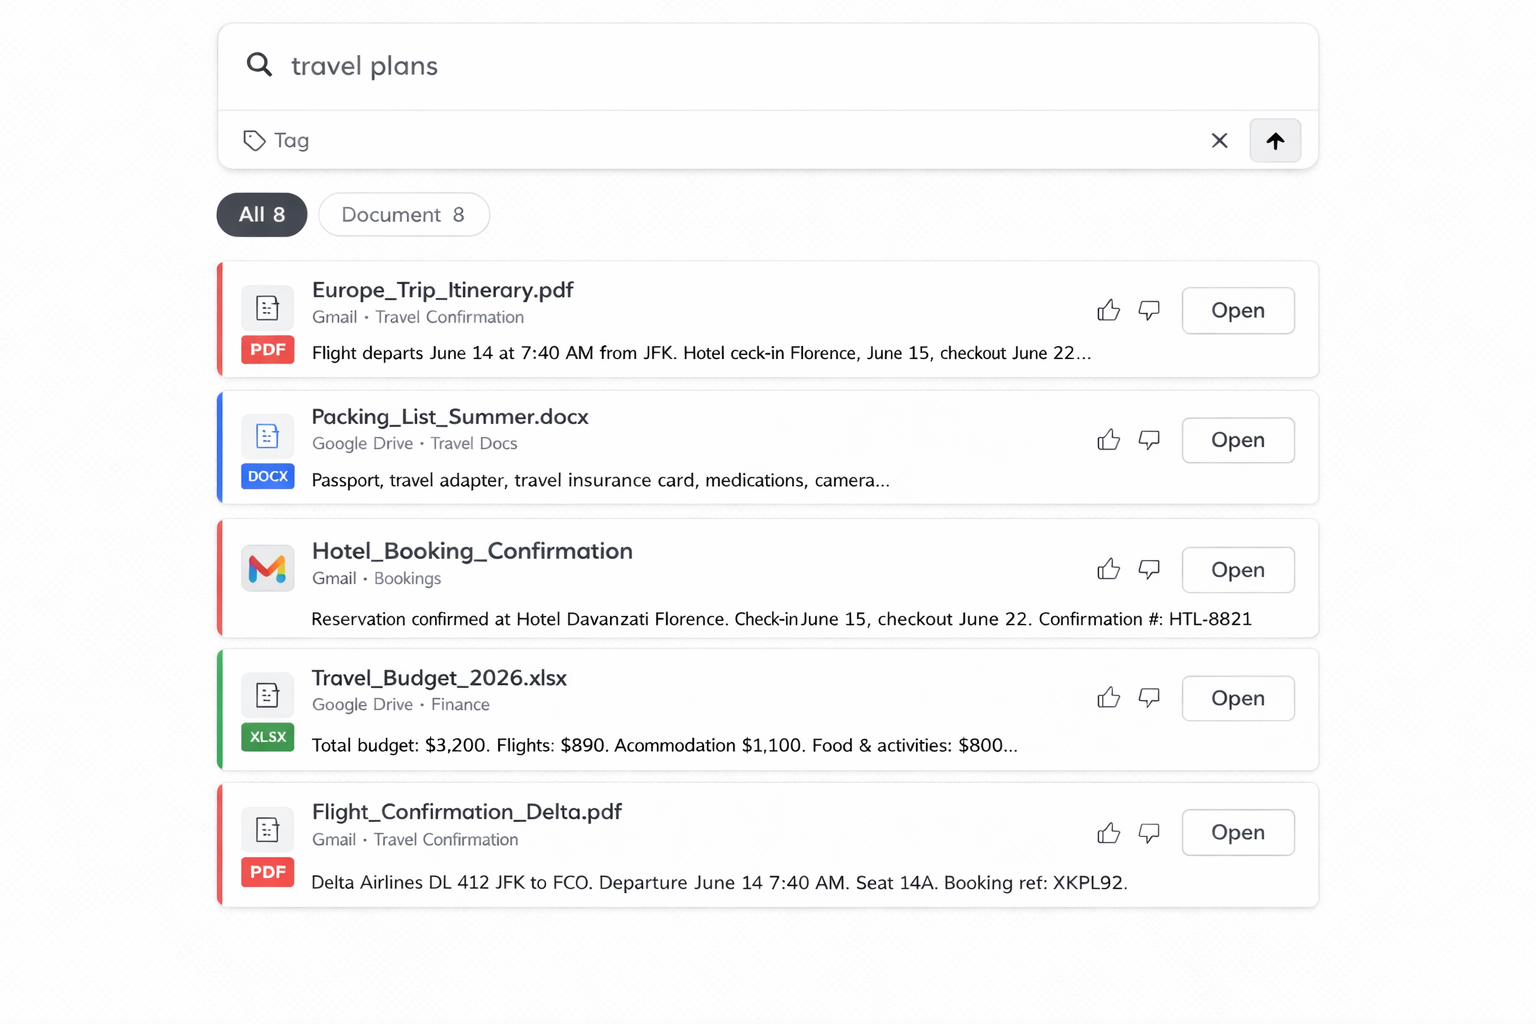Thumbs down Travel_Budget_2026.xlsx result
1536x1024 pixels.
click(1149, 698)
